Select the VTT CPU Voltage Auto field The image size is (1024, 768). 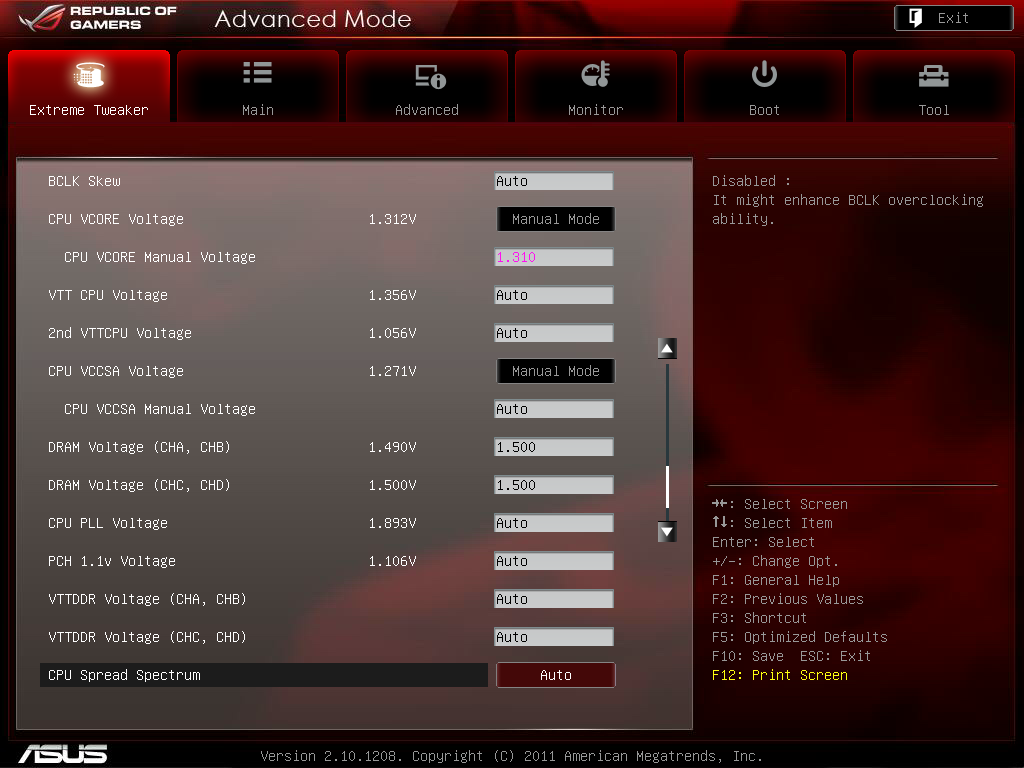554,295
